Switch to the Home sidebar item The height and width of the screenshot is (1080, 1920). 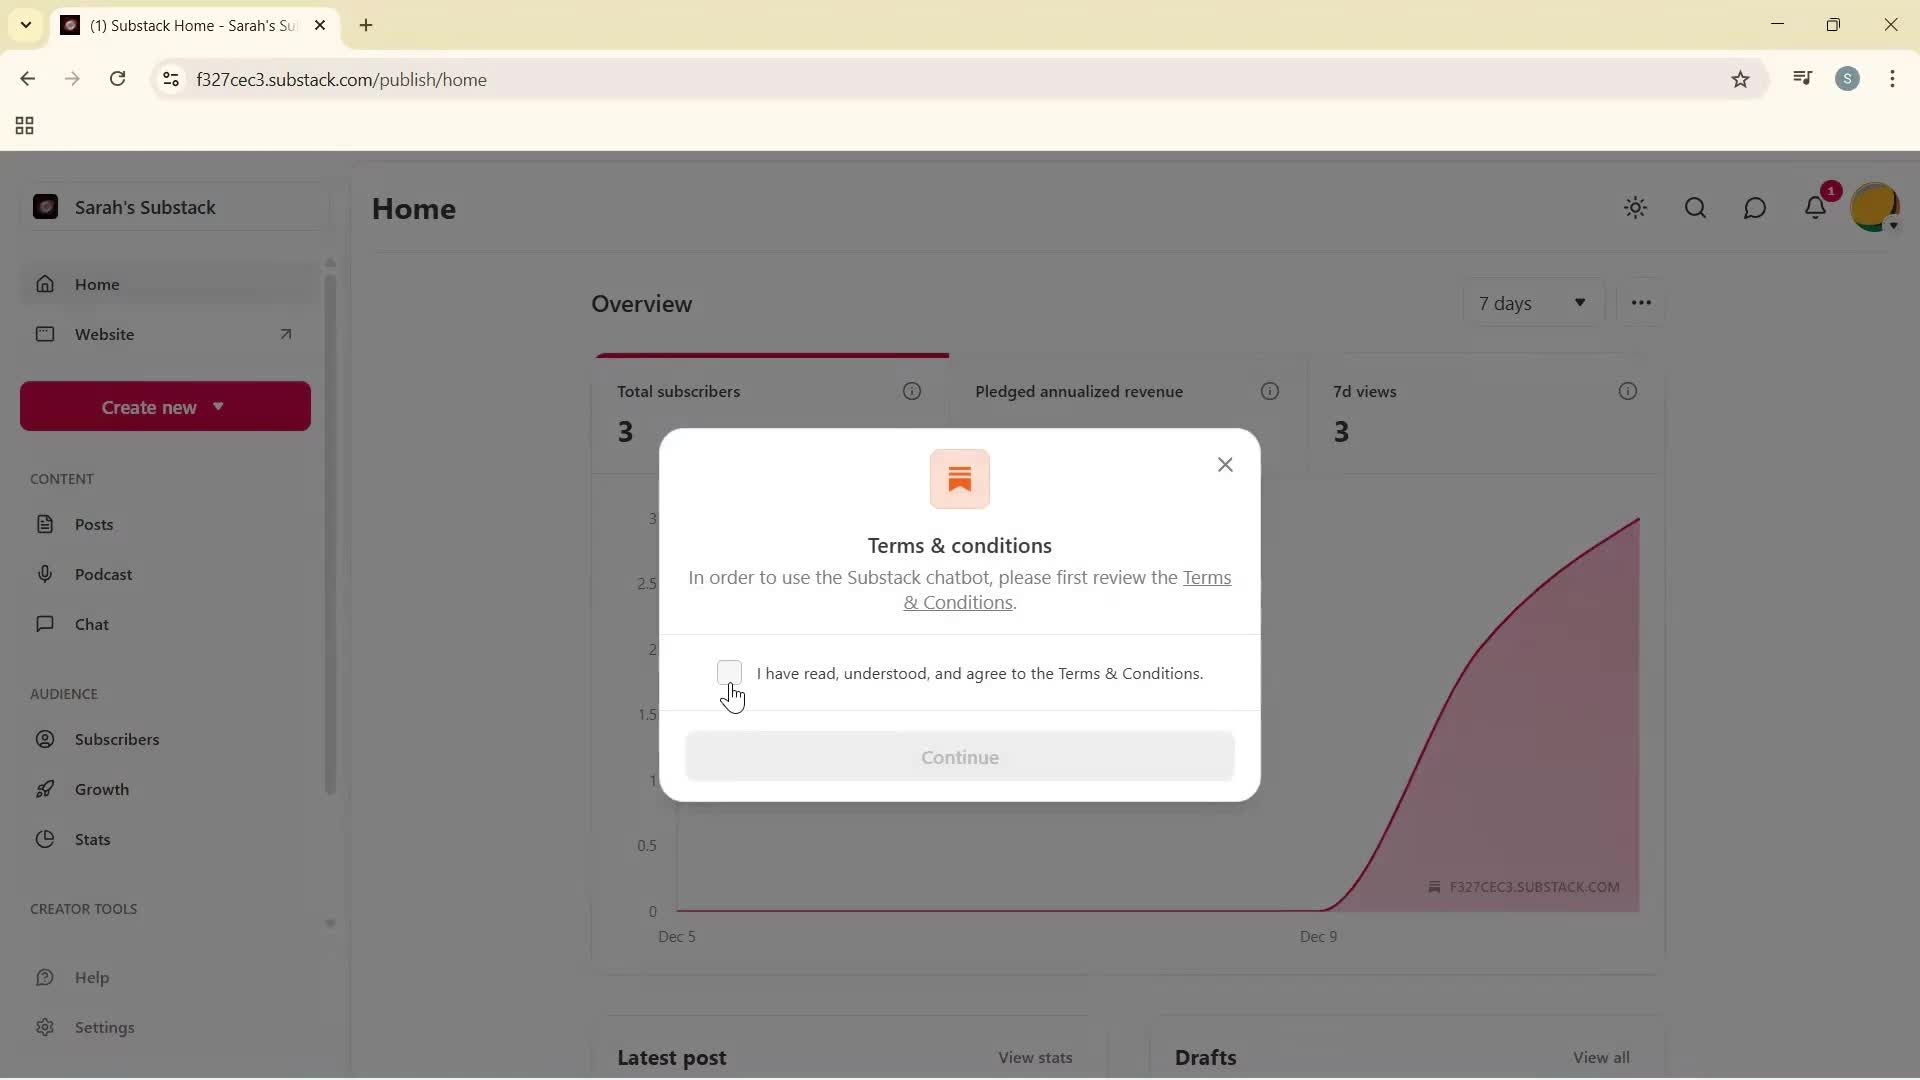95,284
